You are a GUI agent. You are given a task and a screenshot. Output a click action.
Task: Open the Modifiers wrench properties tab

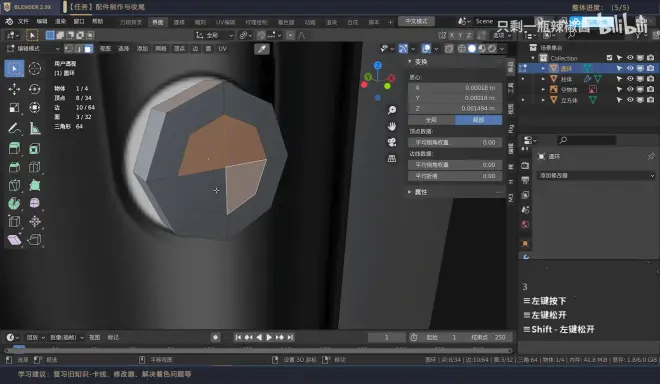pos(526,256)
